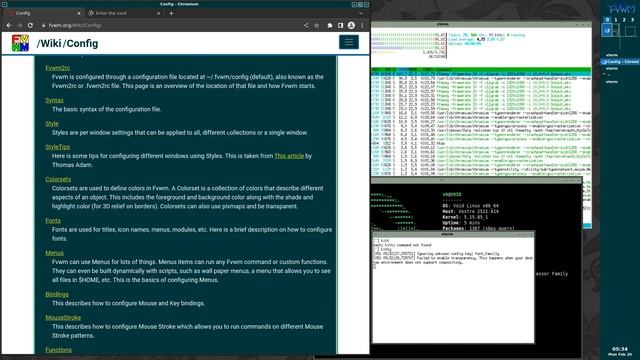640x360 pixels.
Task: Go back in Chromium browser
Action: (x=9, y=25)
